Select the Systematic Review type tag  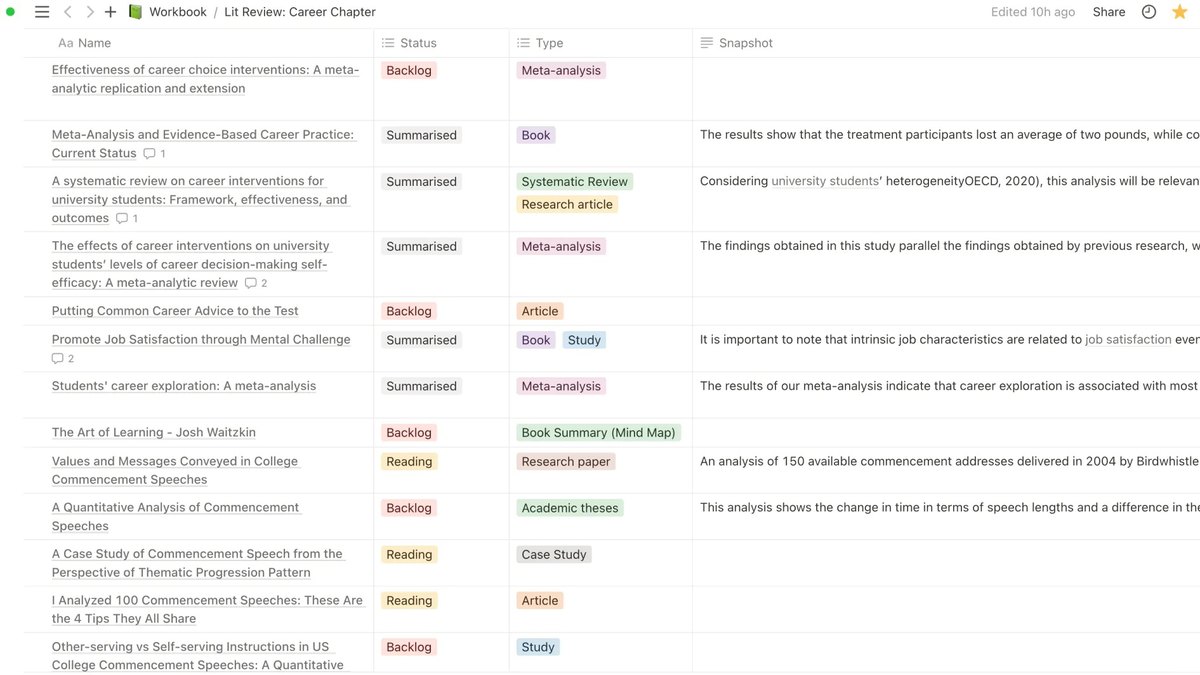click(575, 182)
